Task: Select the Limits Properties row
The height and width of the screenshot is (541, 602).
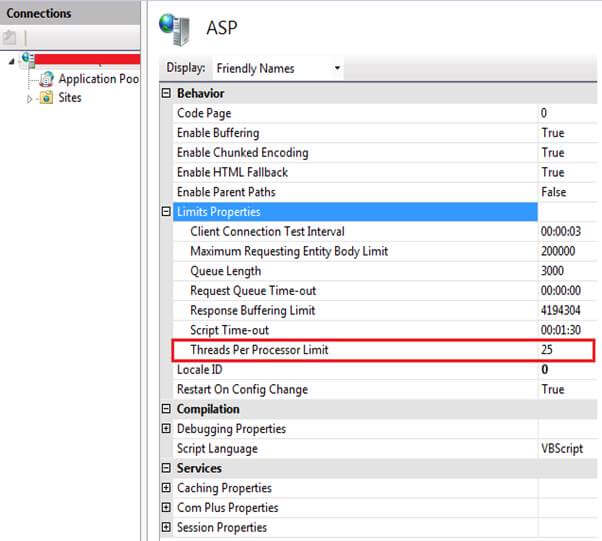Action: coord(355,212)
